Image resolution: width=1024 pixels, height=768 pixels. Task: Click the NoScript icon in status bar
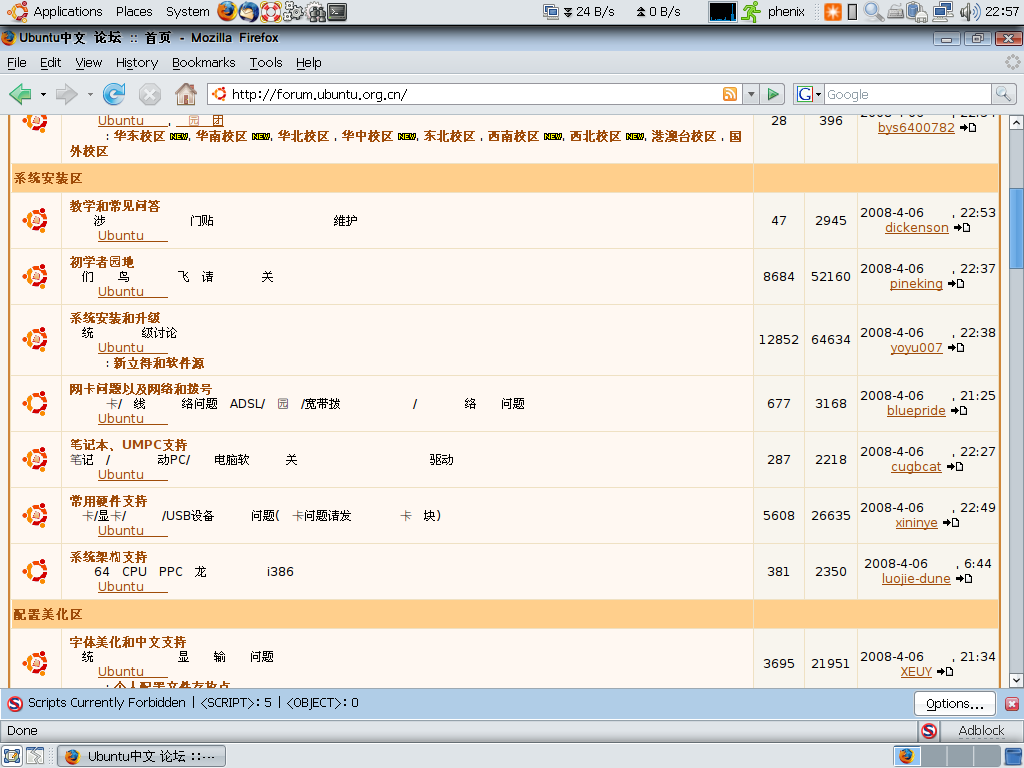tap(929, 731)
